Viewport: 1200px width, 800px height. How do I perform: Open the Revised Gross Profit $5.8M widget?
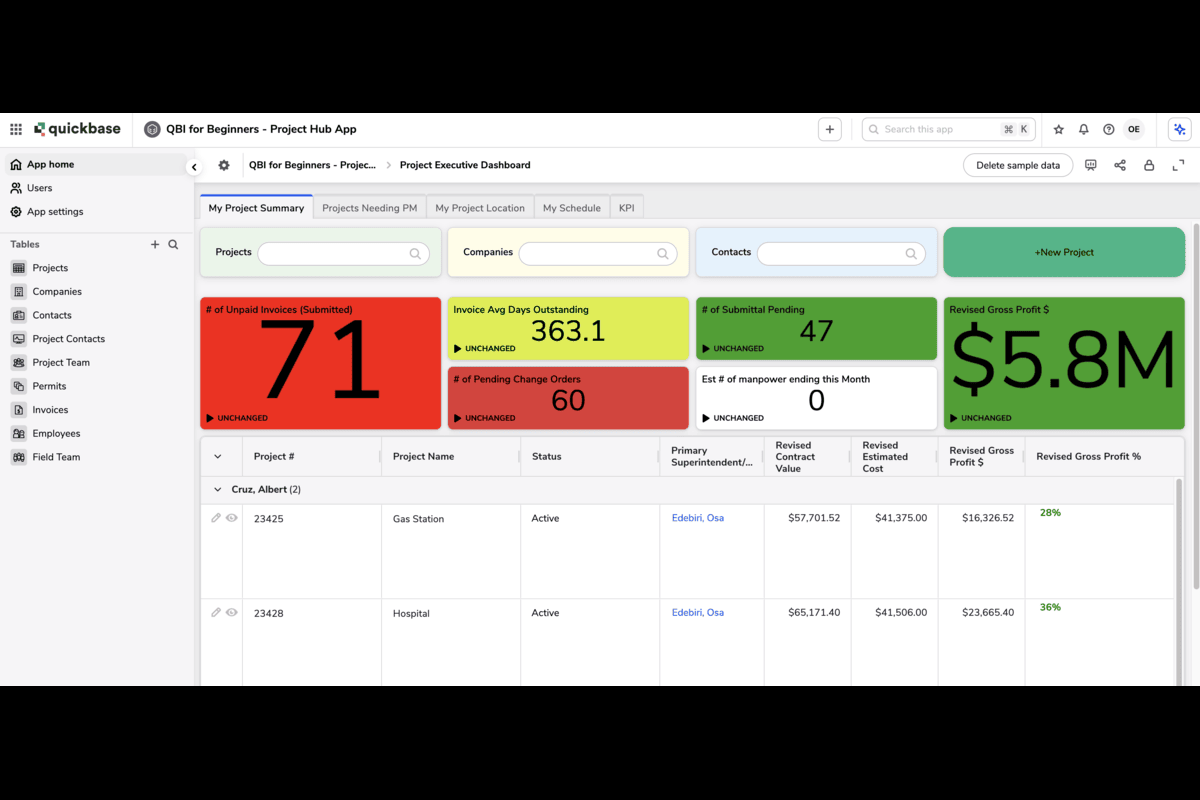tap(1064, 363)
